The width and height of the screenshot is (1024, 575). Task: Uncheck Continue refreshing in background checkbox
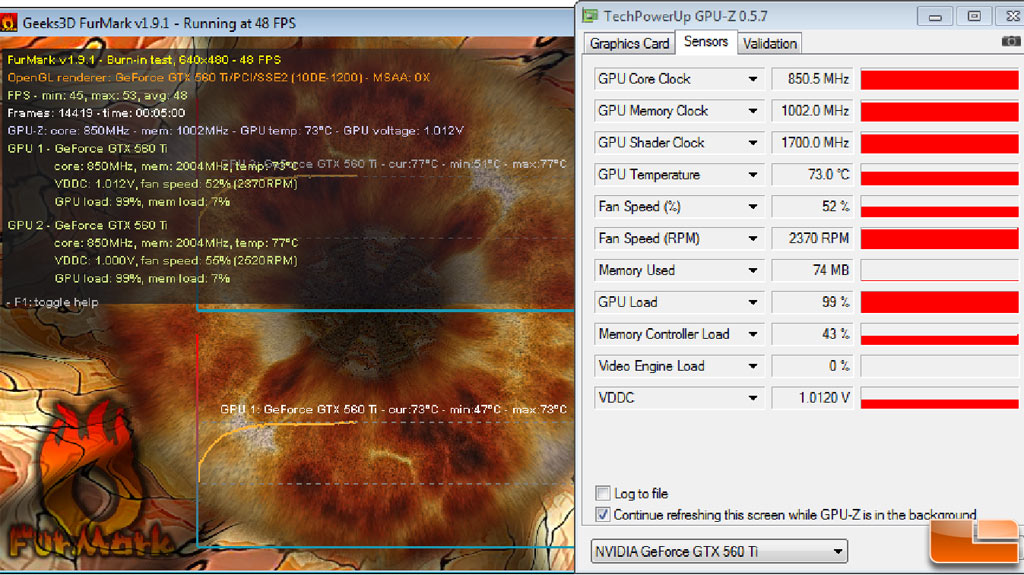tap(603, 514)
